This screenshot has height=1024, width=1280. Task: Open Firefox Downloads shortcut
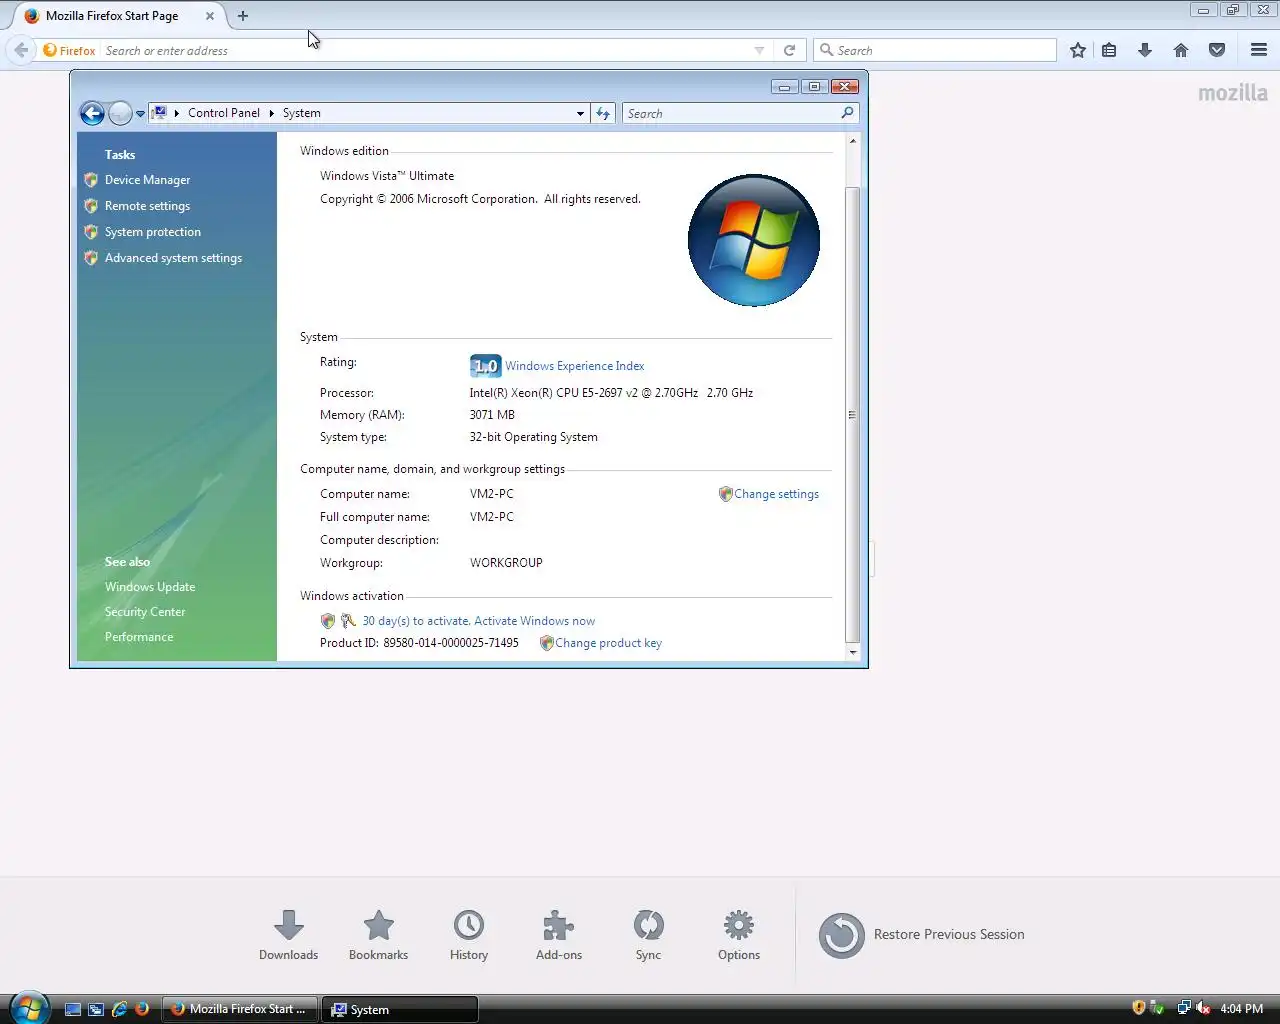288,935
